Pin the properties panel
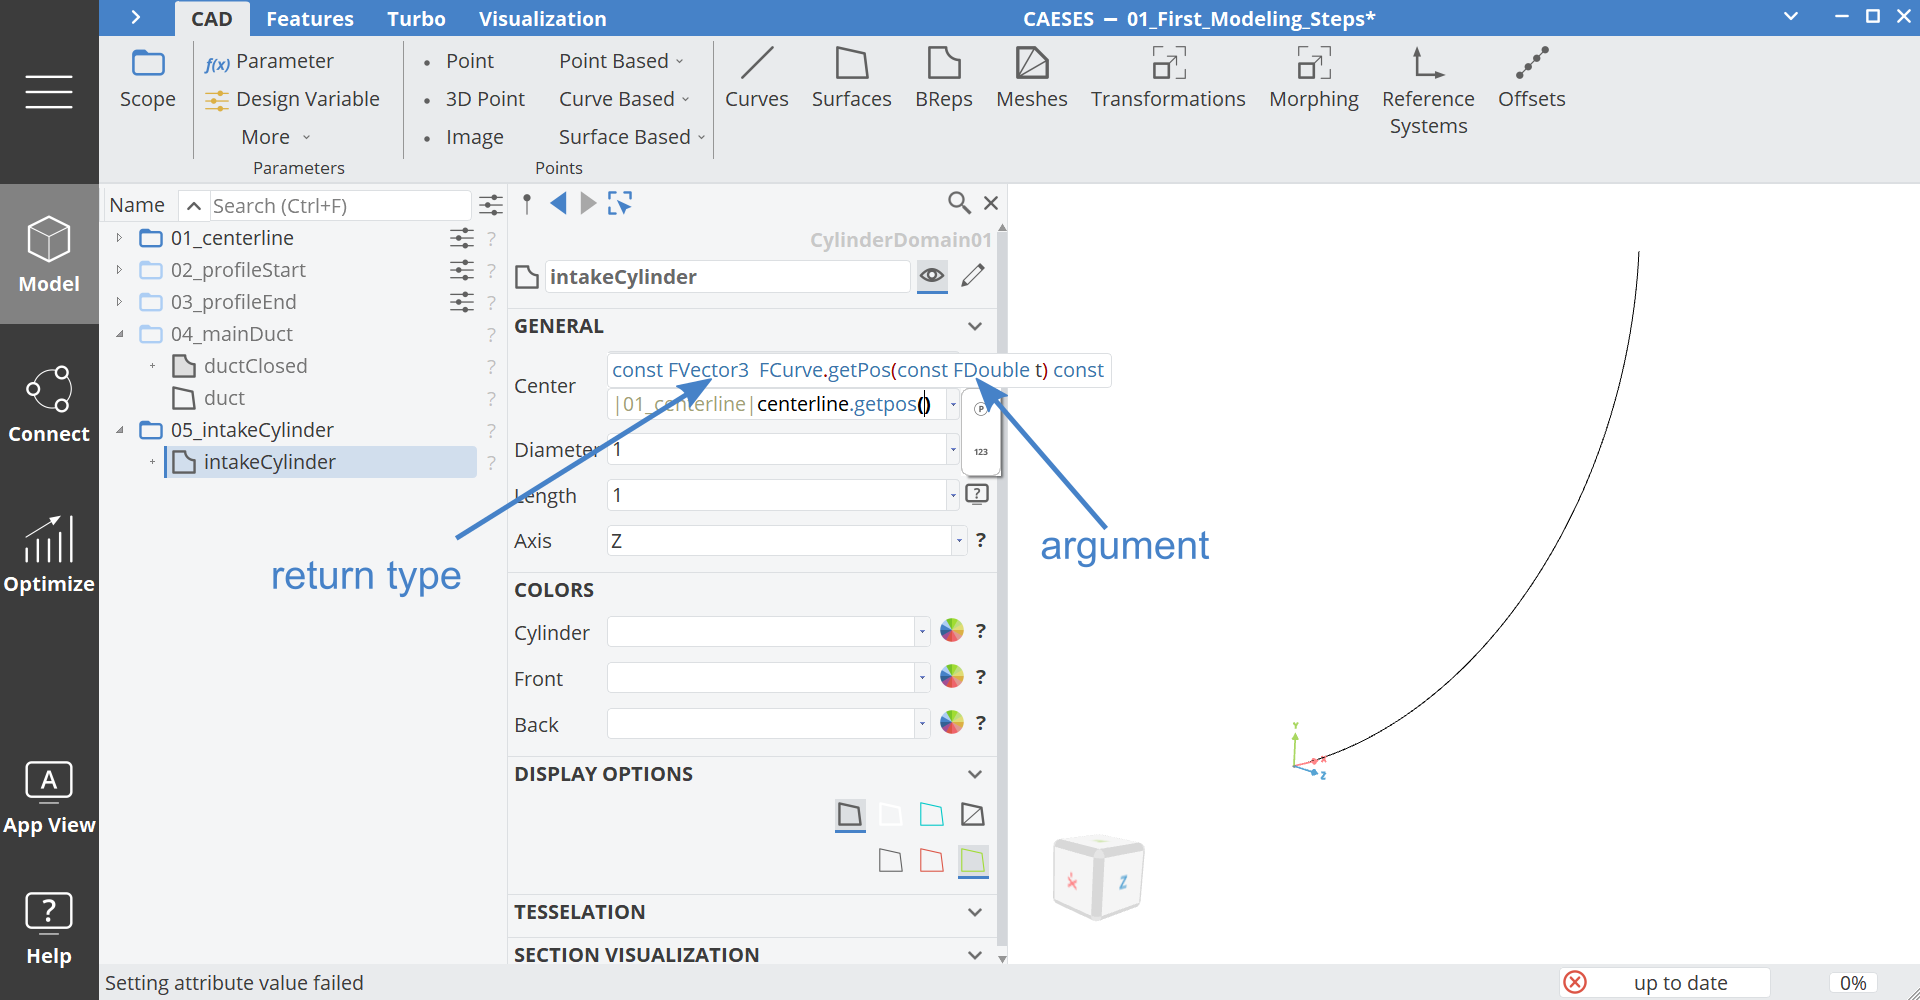Viewport: 1920px width, 1000px height. [527, 203]
